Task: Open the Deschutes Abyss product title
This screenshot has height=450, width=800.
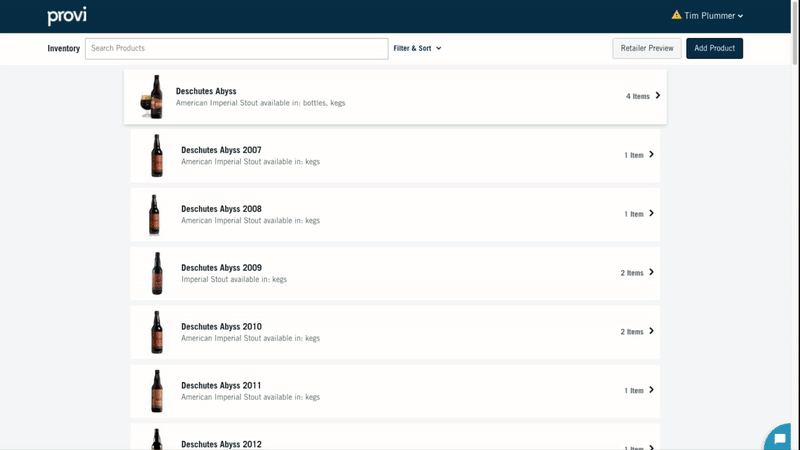Action: pyautogui.click(x=206, y=91)
